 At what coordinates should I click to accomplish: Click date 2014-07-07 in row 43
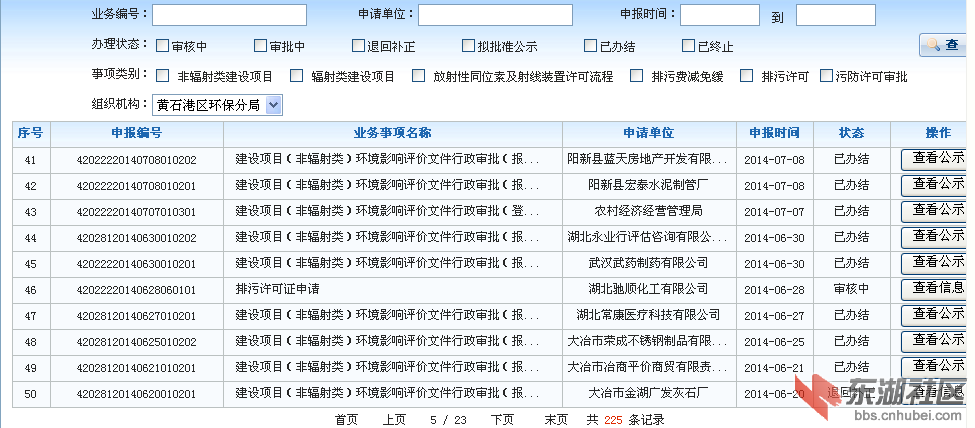tap(774, 212)
